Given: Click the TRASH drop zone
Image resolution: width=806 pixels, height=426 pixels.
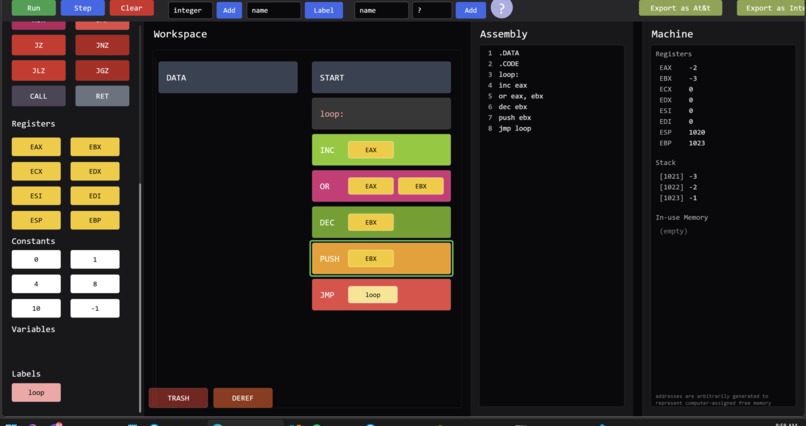Looking at the screenshot, I should (x=178, y=398).
